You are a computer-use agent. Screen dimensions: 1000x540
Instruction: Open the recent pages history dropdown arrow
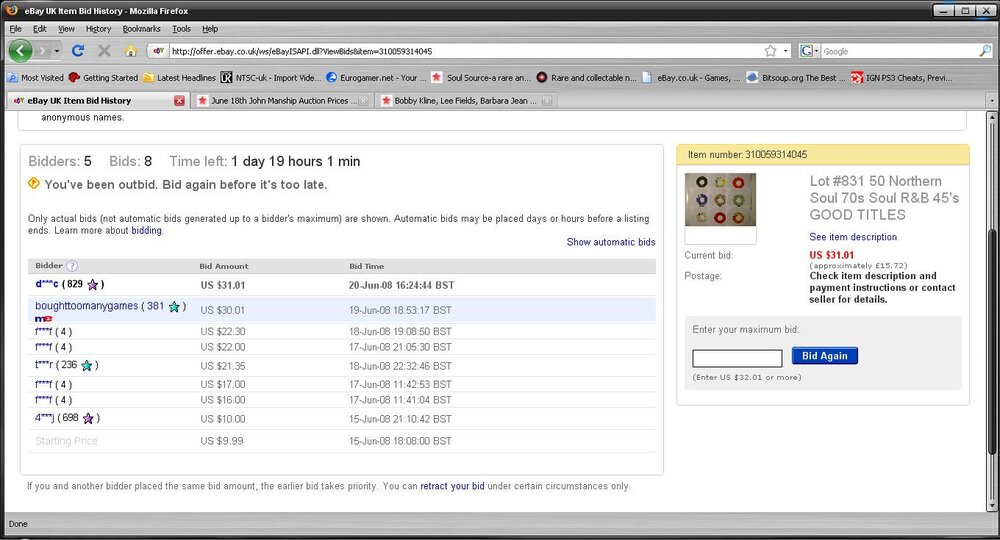[x=57, y=51]
